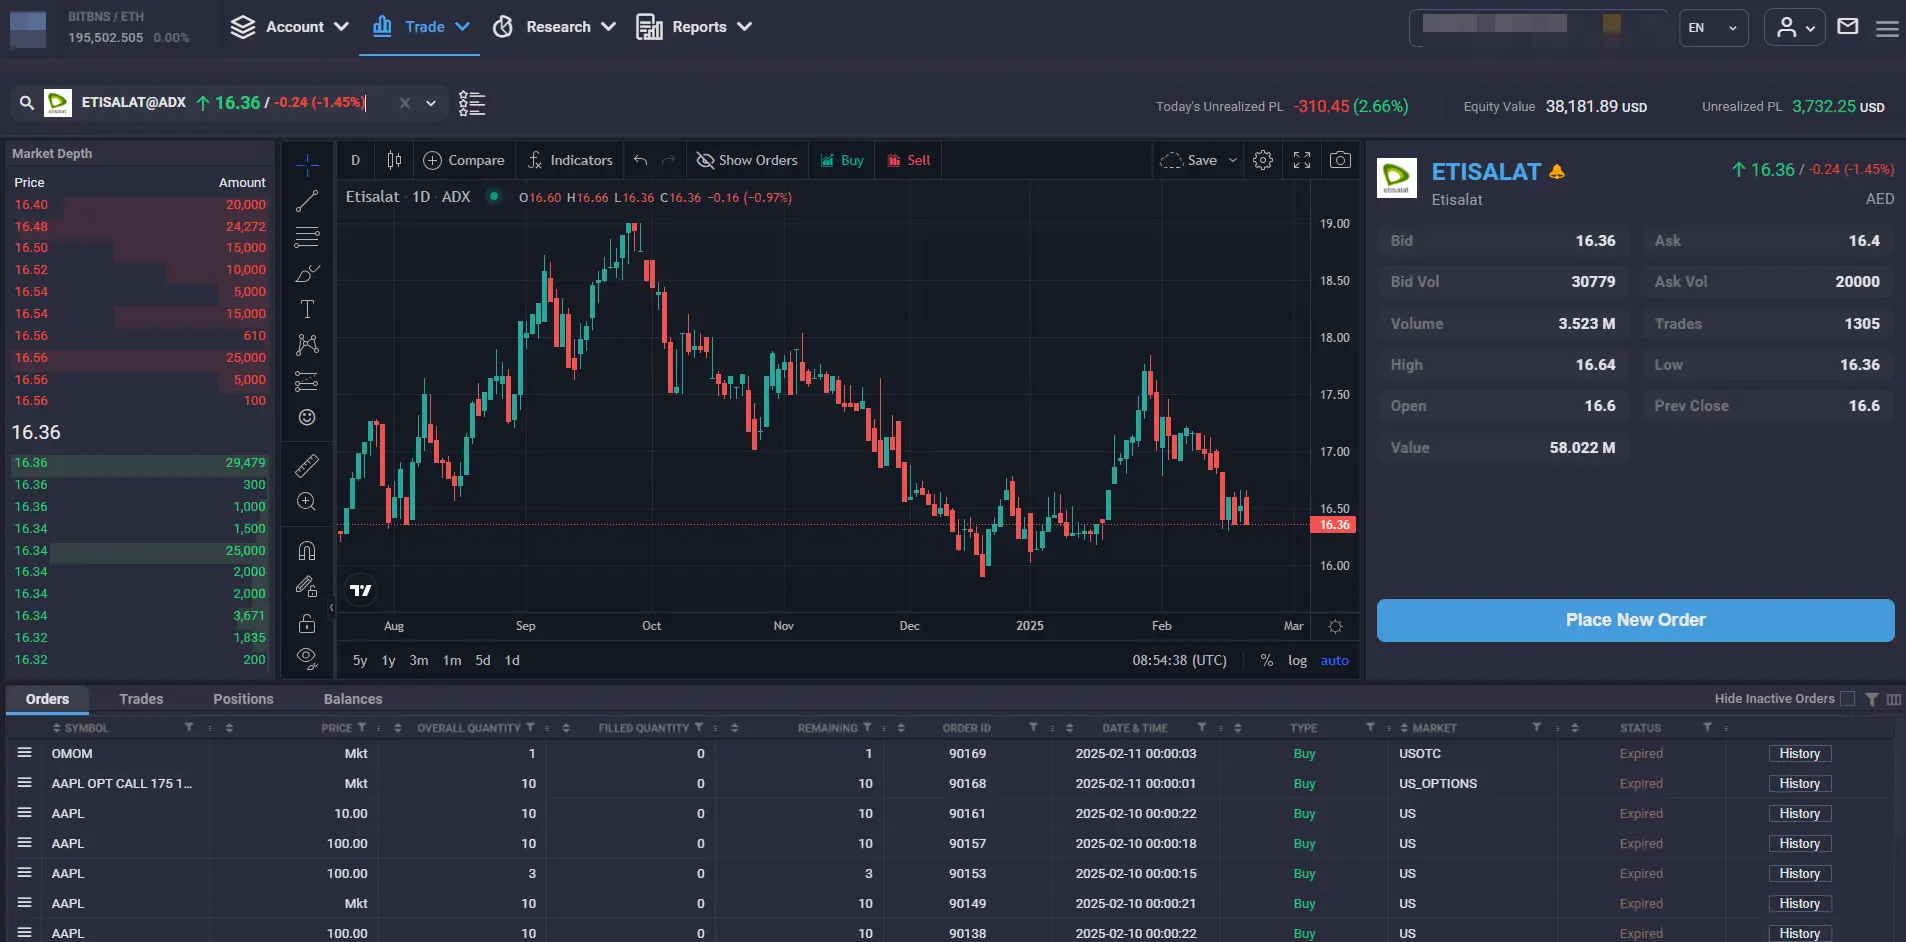Select the ruler measure tool
The width and height of the screenshot is (1906, 942).
point(307,465)
